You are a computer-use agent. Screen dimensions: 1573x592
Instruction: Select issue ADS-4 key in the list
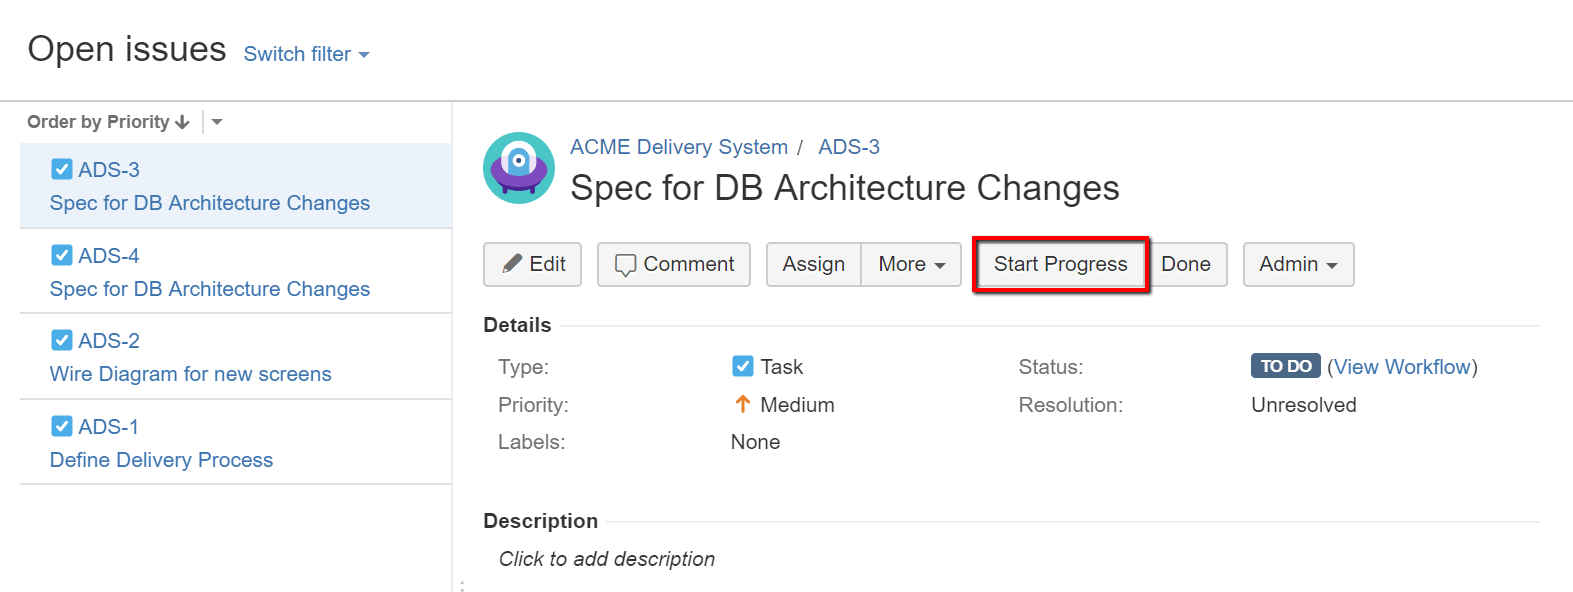[x=109, y=256]
